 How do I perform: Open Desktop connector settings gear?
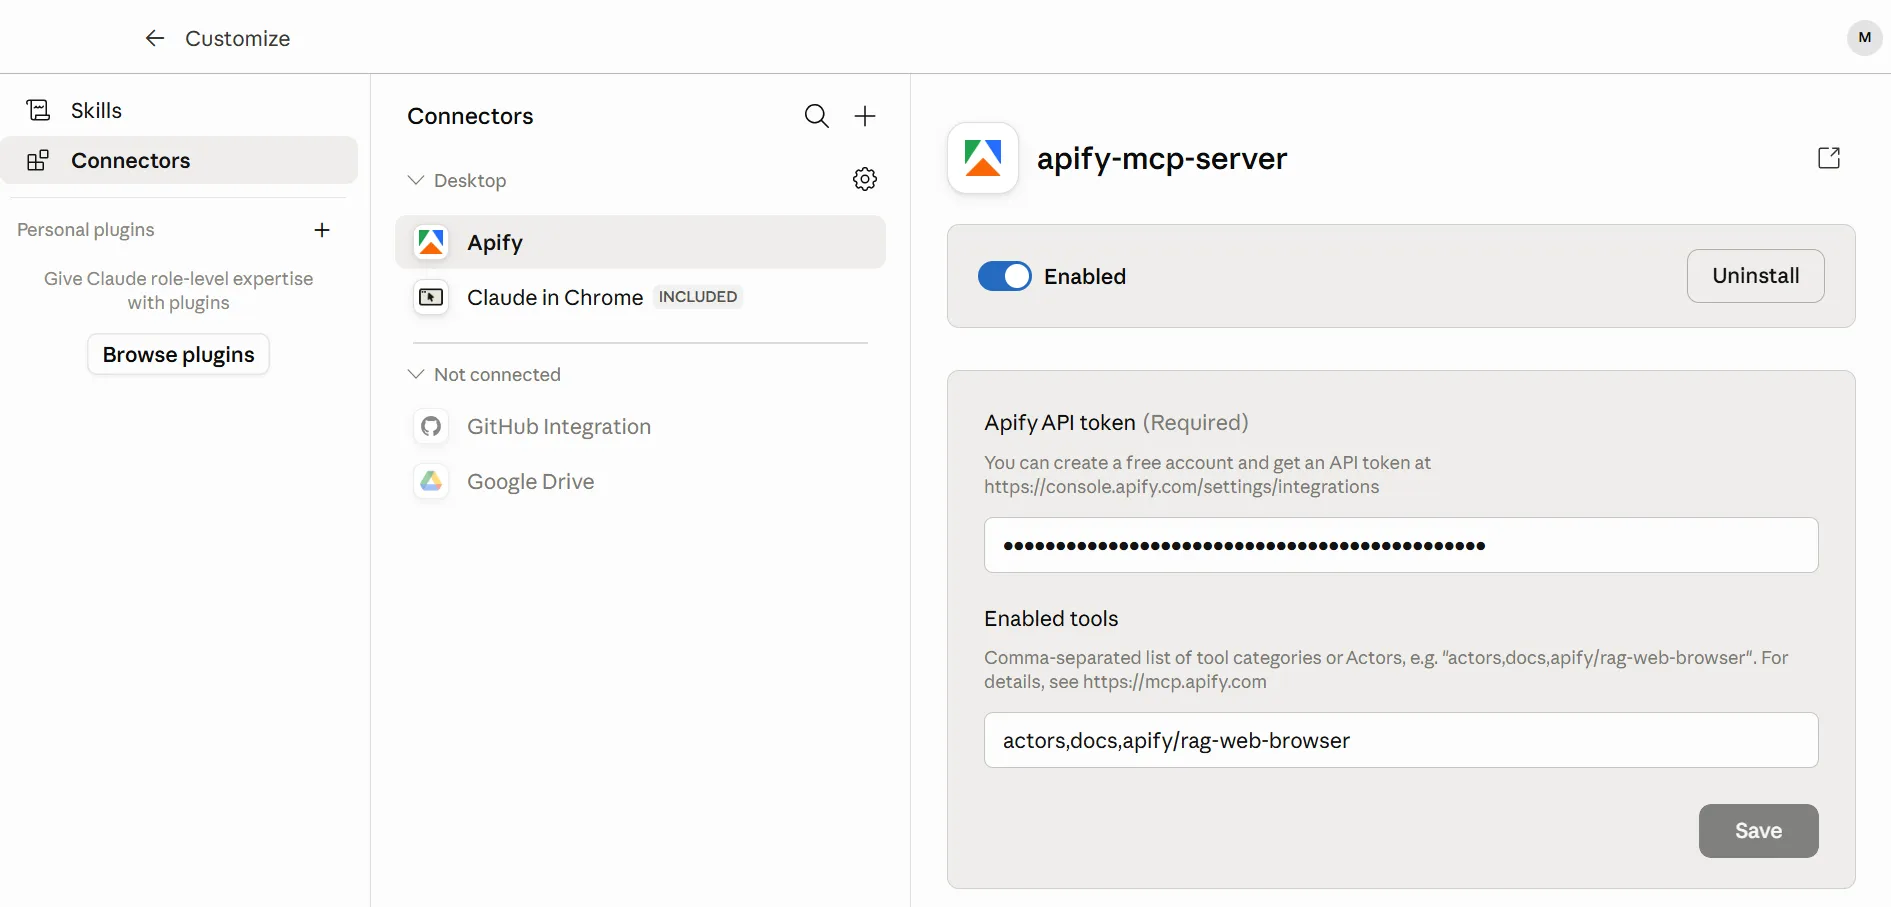(x=865, y=179)
